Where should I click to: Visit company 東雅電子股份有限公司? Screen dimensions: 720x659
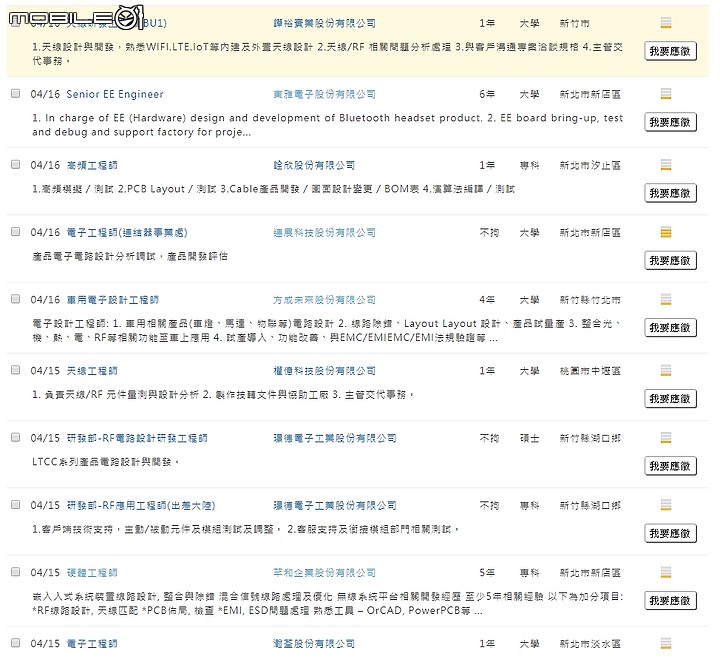point(324,94)
